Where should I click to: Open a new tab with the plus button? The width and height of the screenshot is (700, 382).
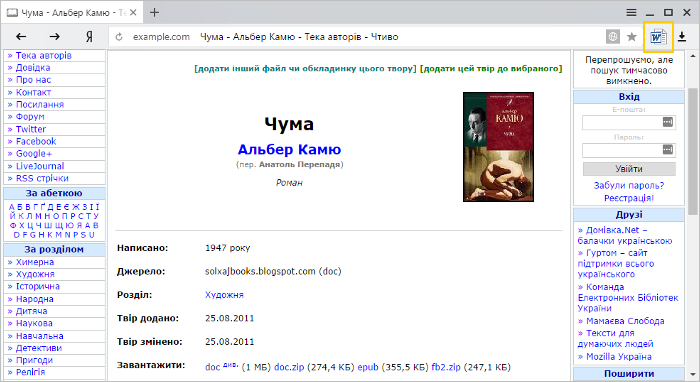(x=154, y=12)
